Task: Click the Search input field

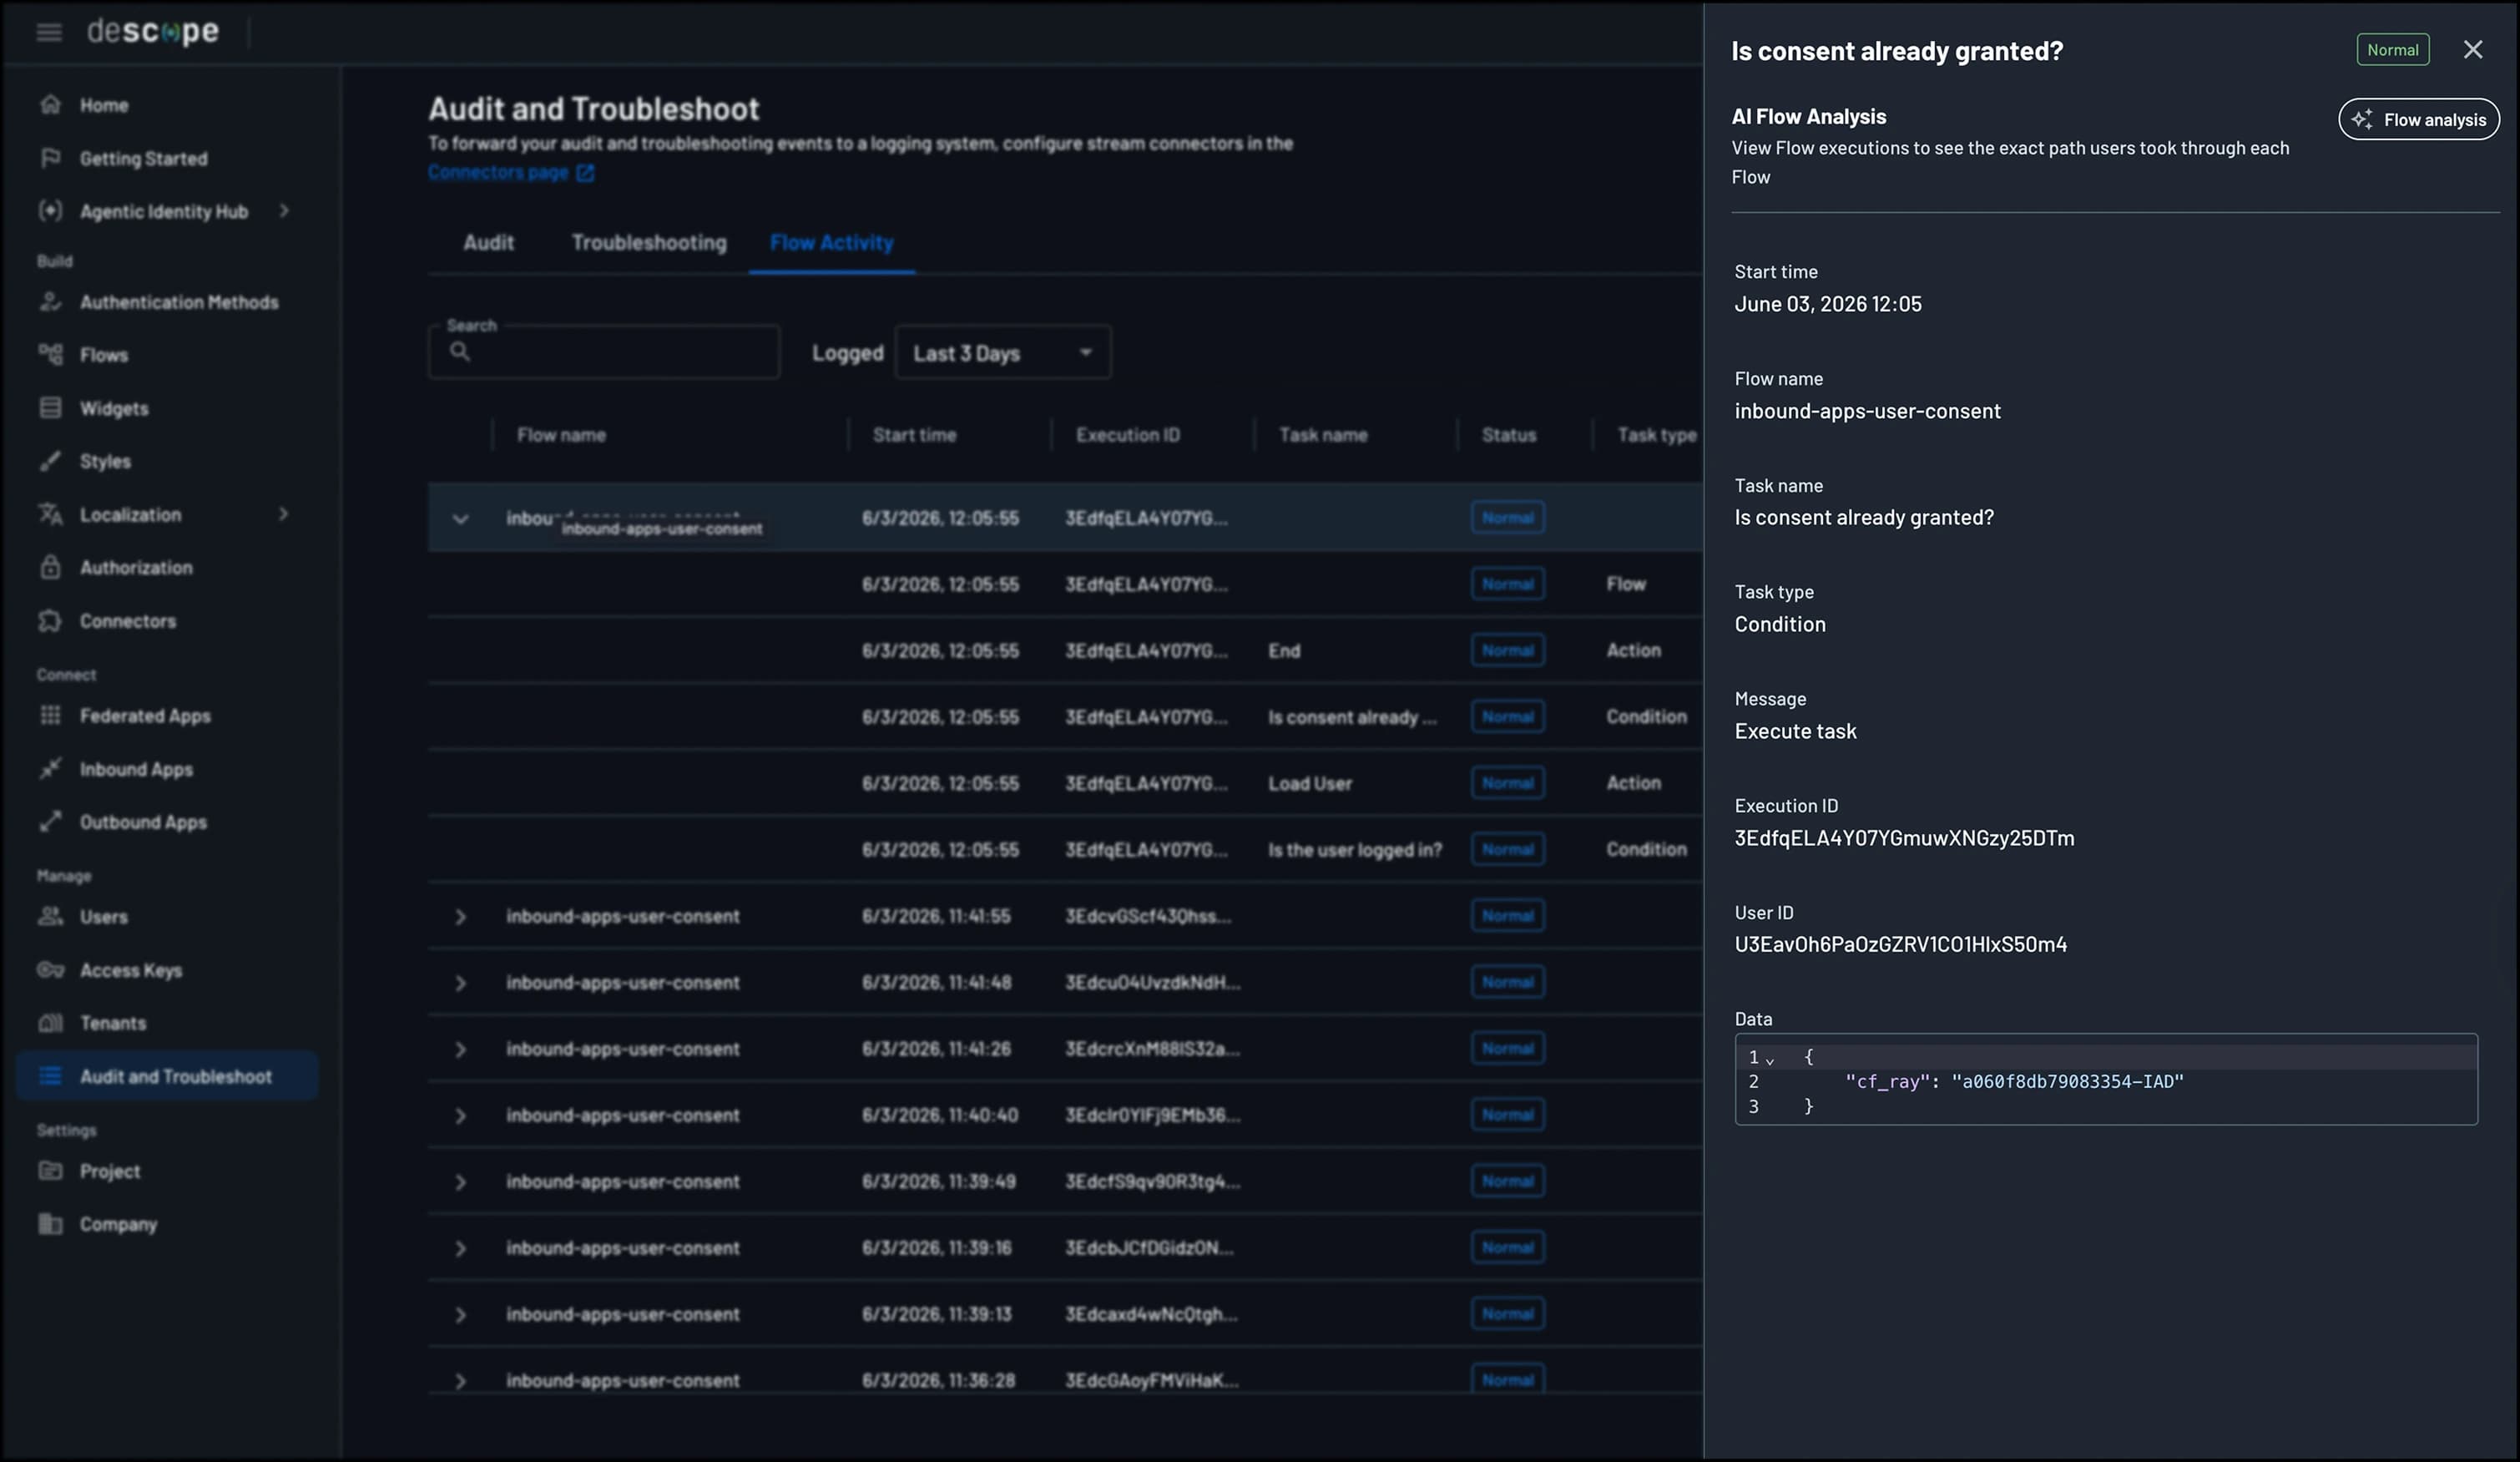Action: point(604,352)
